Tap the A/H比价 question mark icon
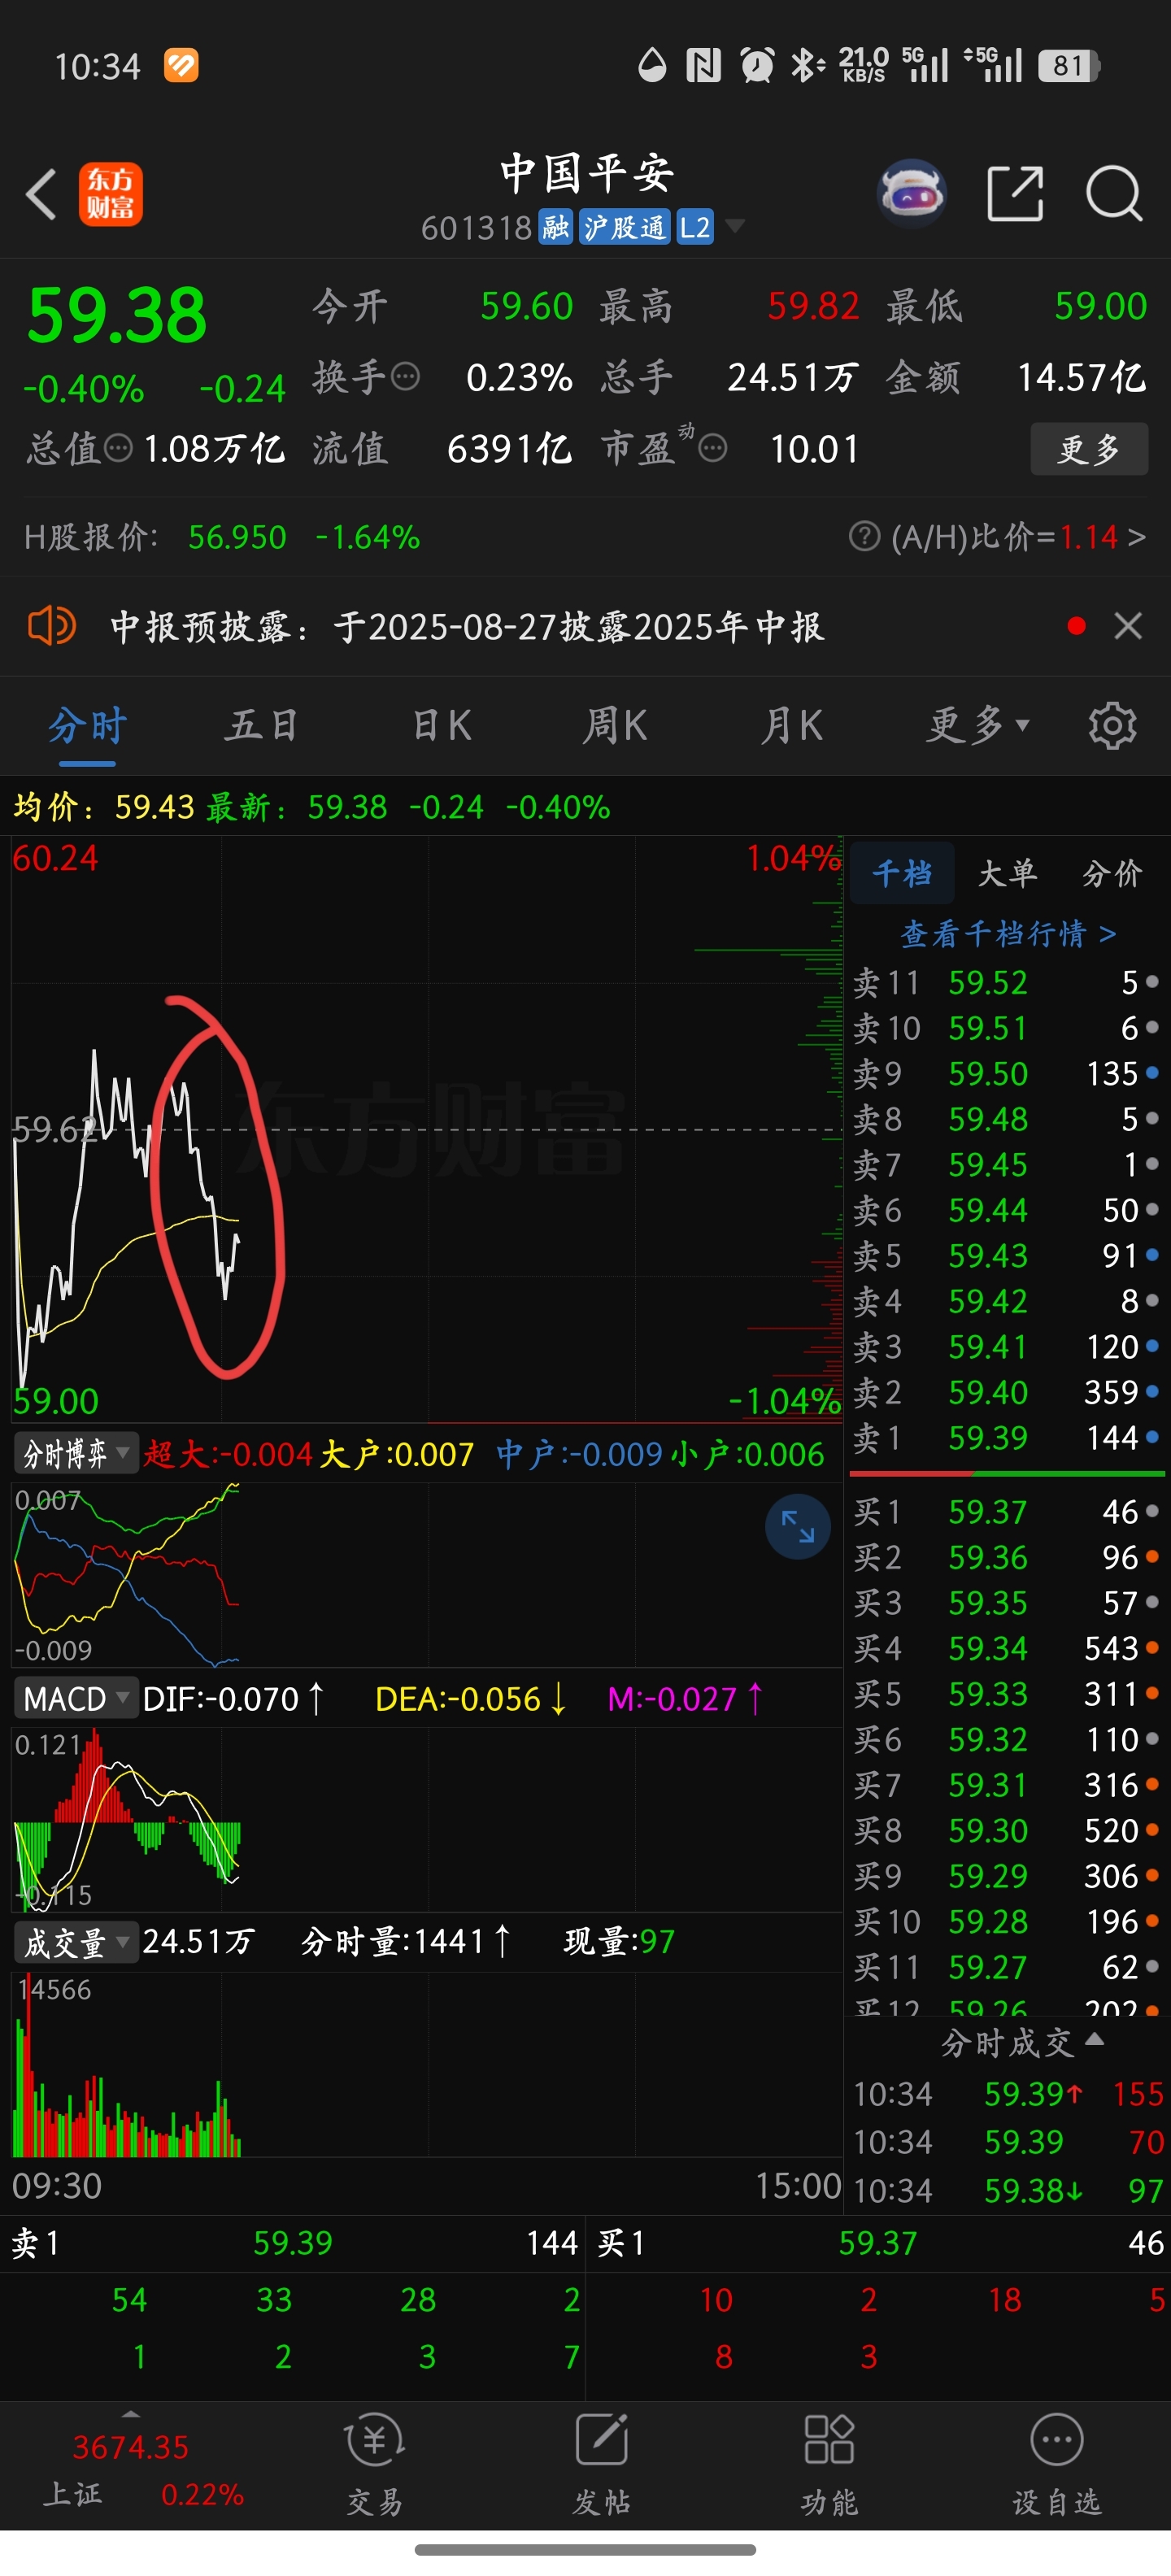The height and width of the screenshot is (2576, 1171). point(864,536)
